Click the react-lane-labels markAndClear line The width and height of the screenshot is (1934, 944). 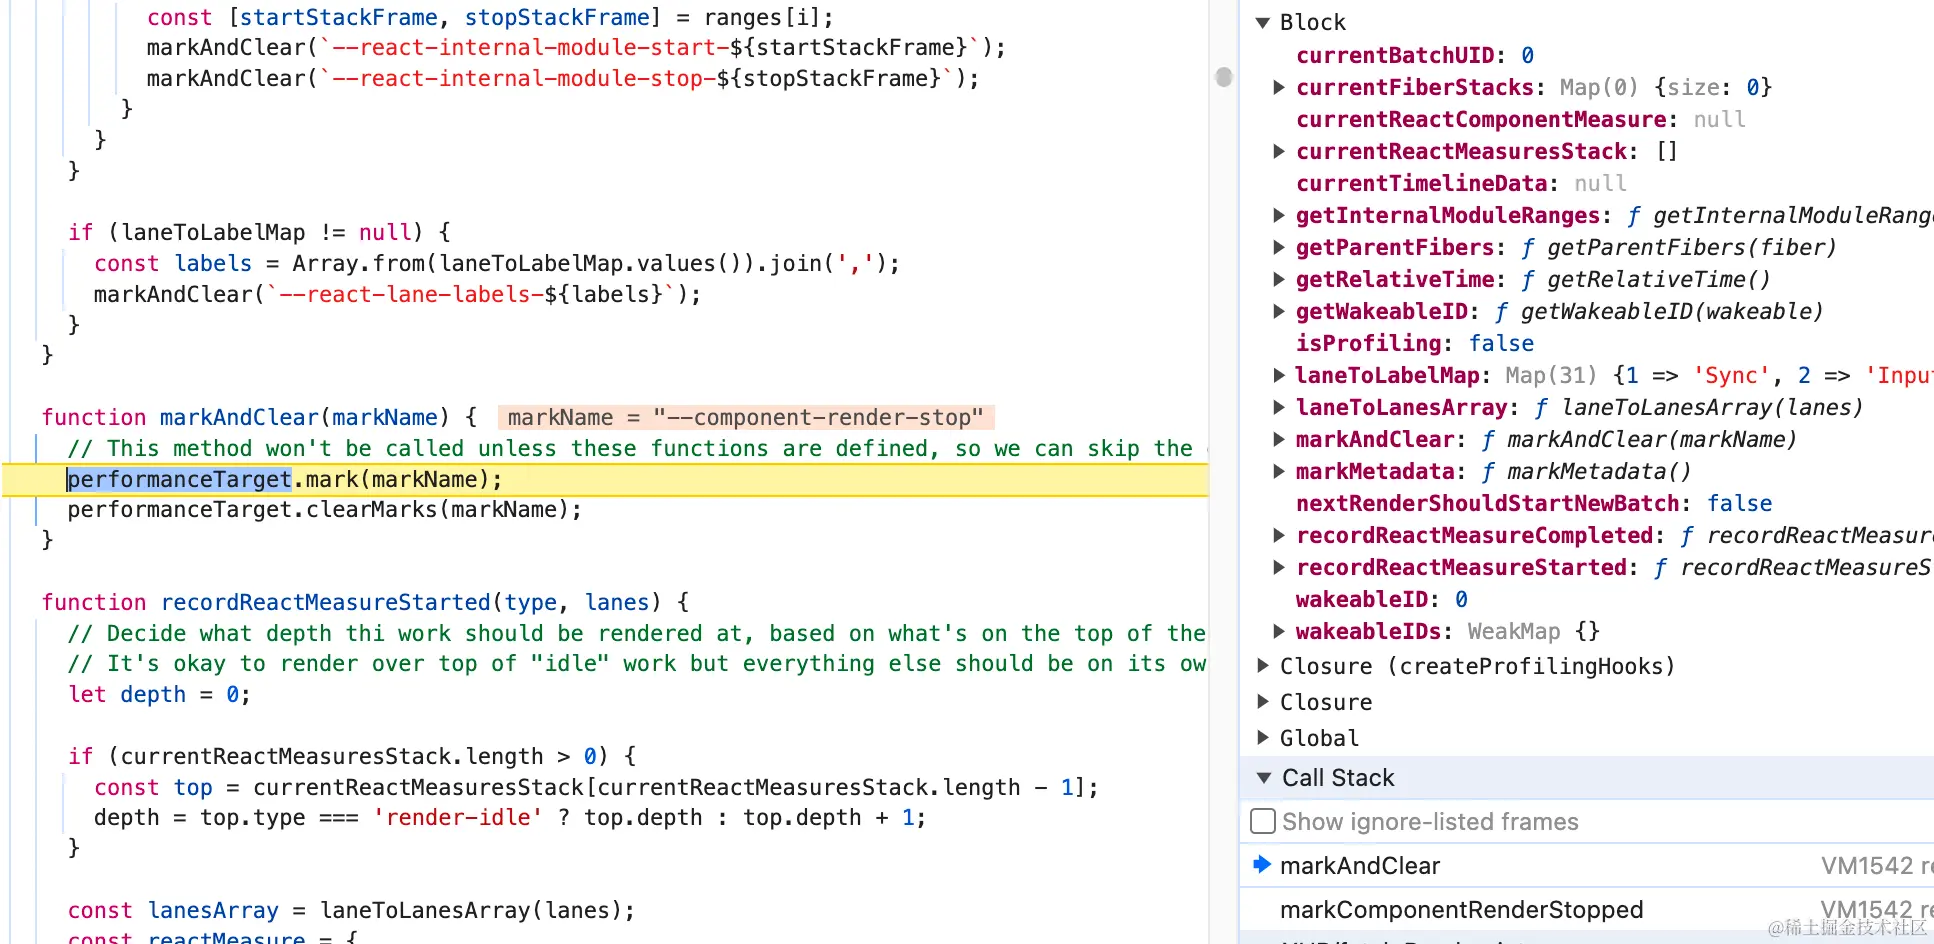pos(397,294)
